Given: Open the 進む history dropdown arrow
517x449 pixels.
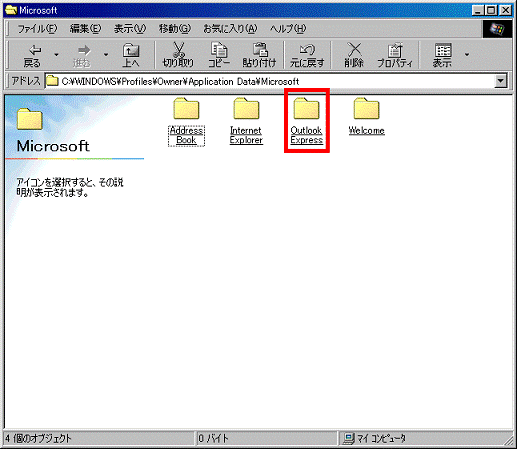Looking at the screenshot, I should [106, 55].
